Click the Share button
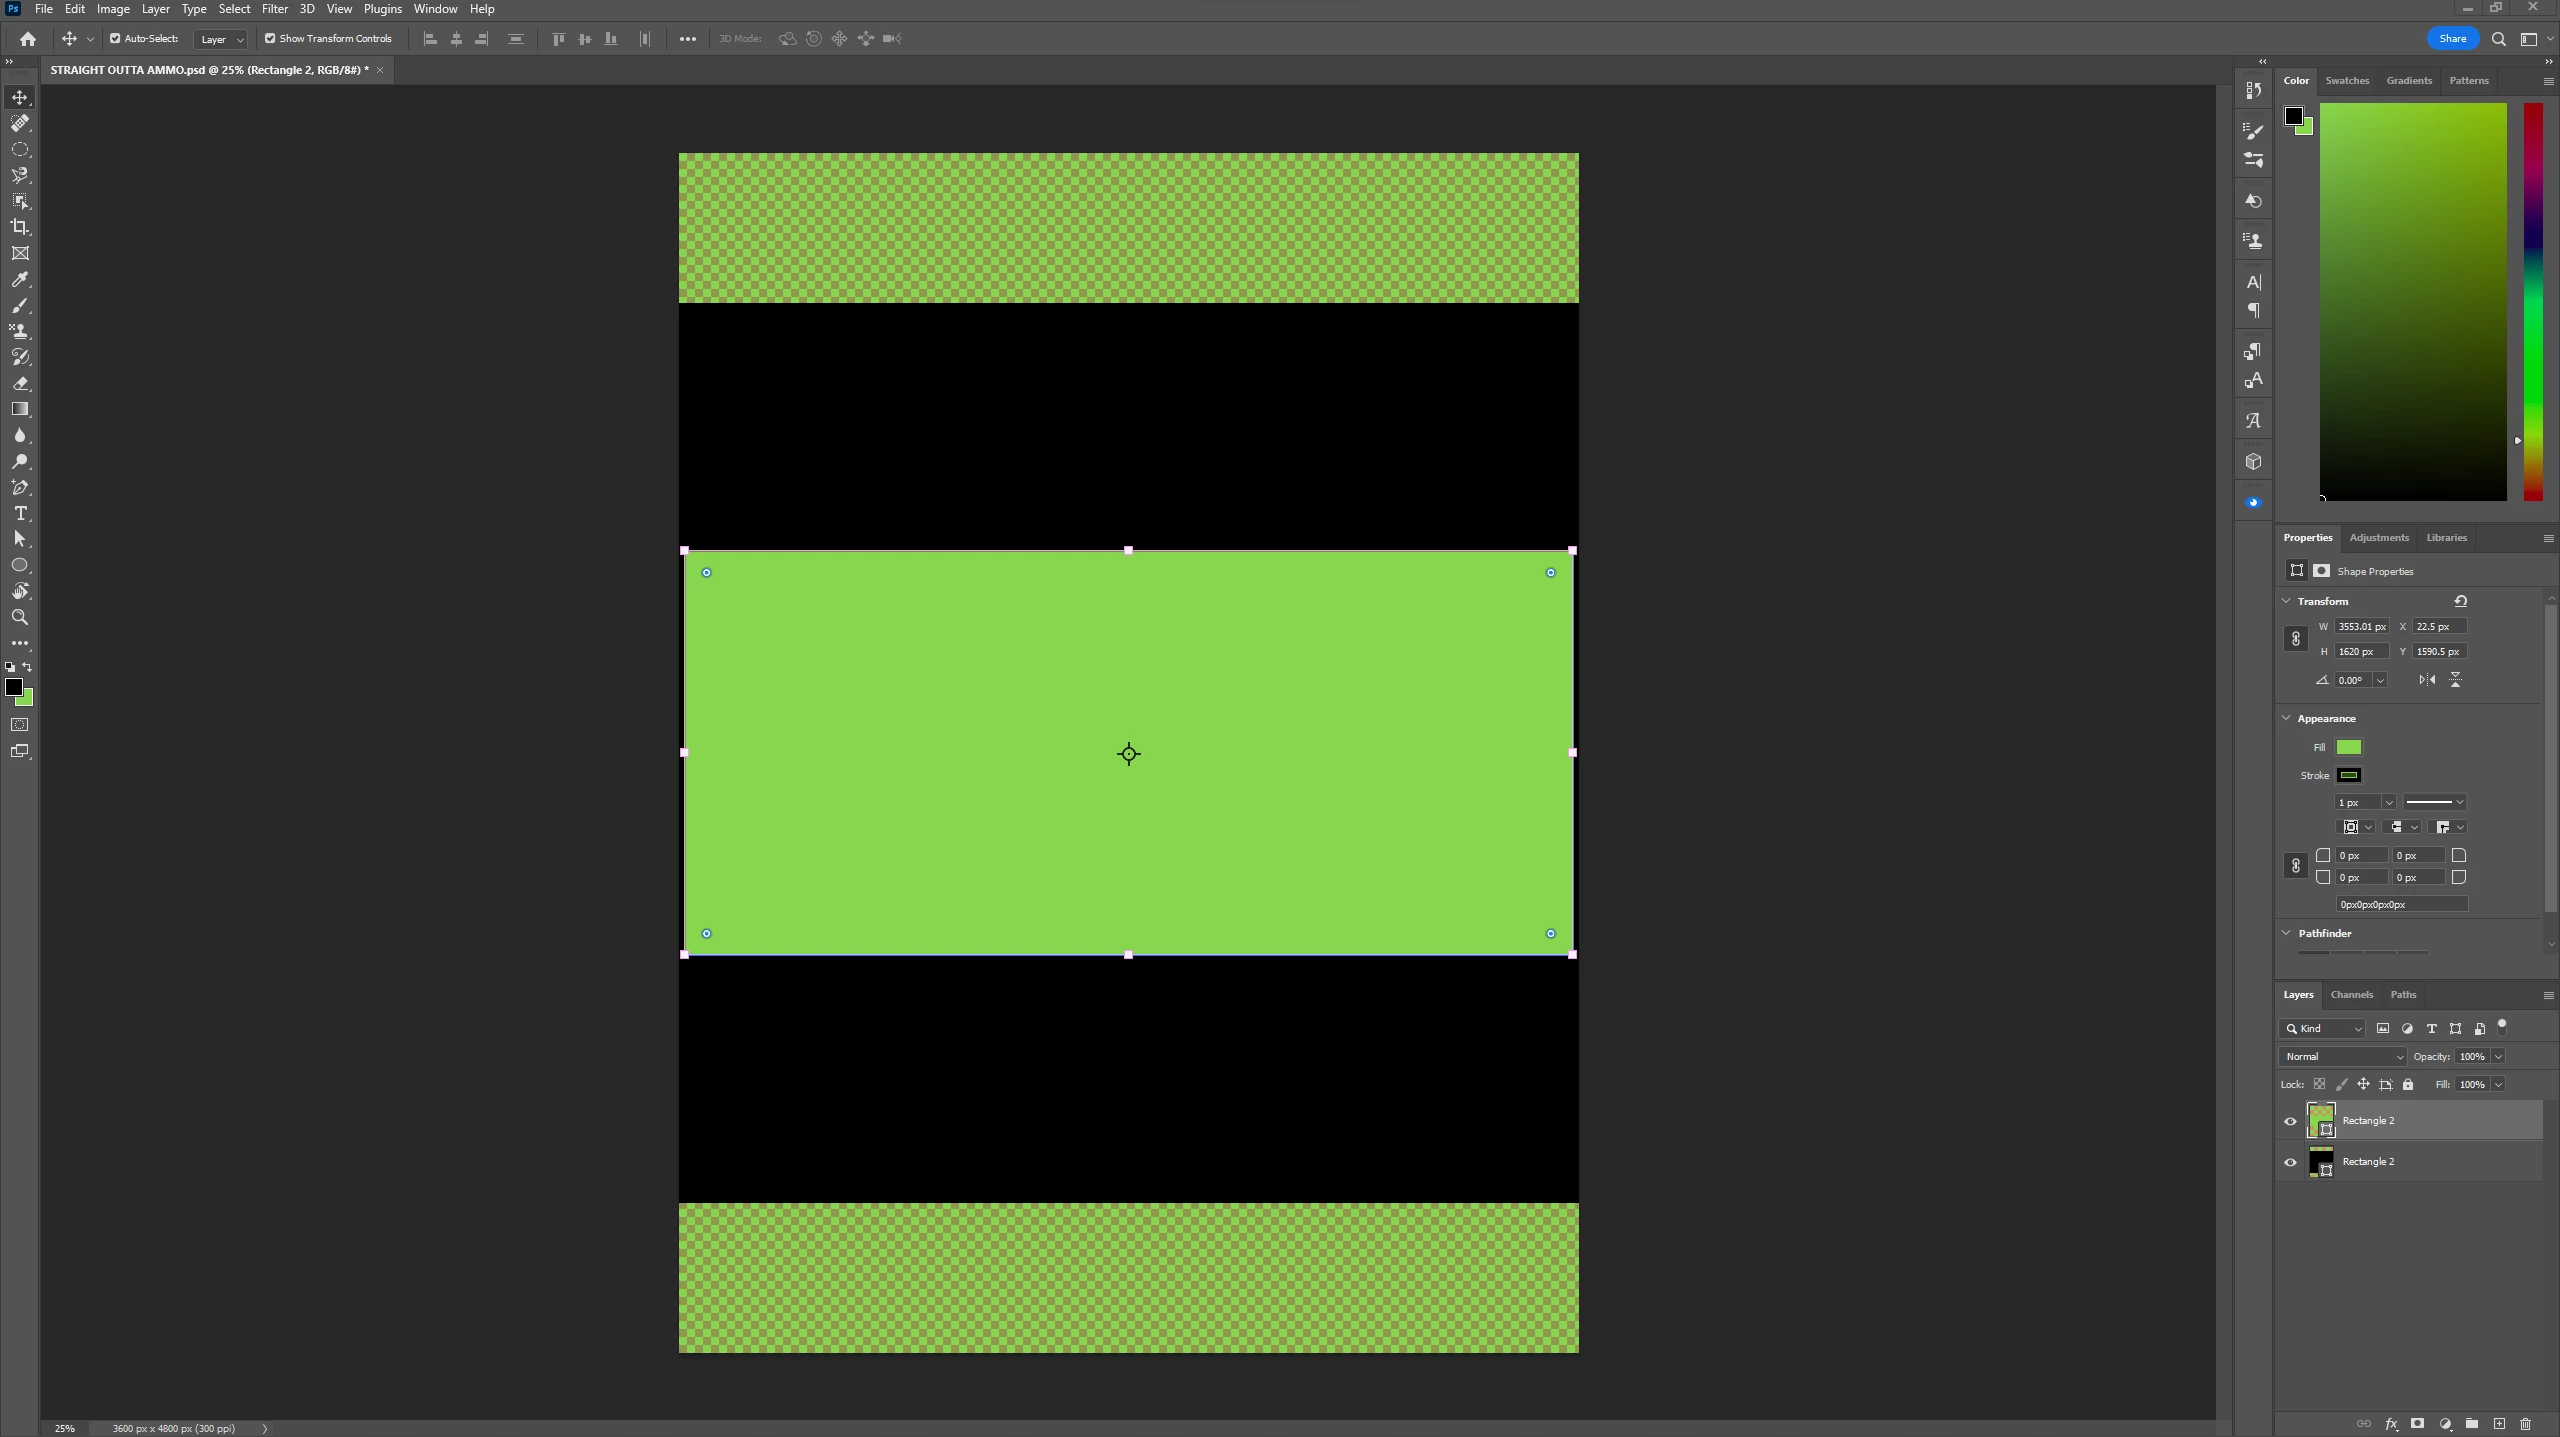Image resolution: width=2560 pixels, height=1437 pixels. pyautogui.click(x=2452, y=38)
